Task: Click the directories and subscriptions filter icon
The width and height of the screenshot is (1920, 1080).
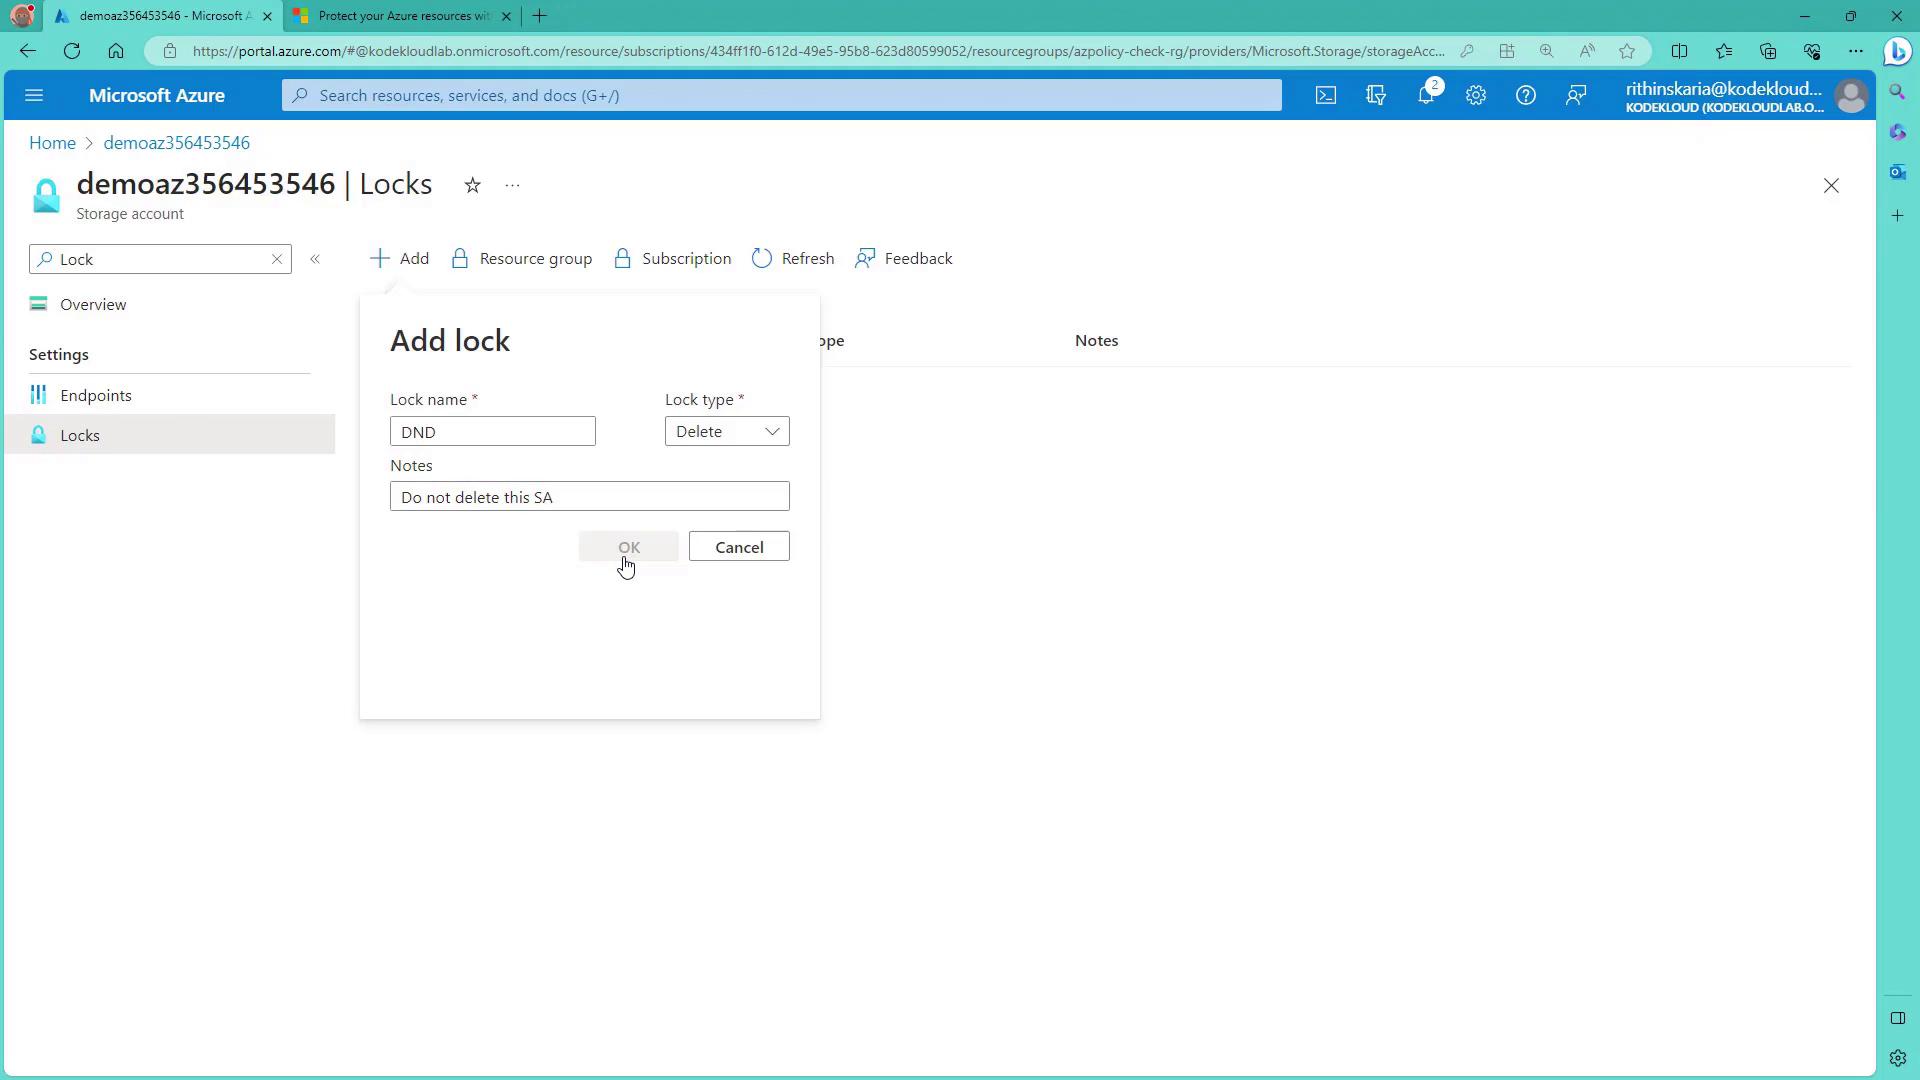Action: click(x=1376, y=95)
